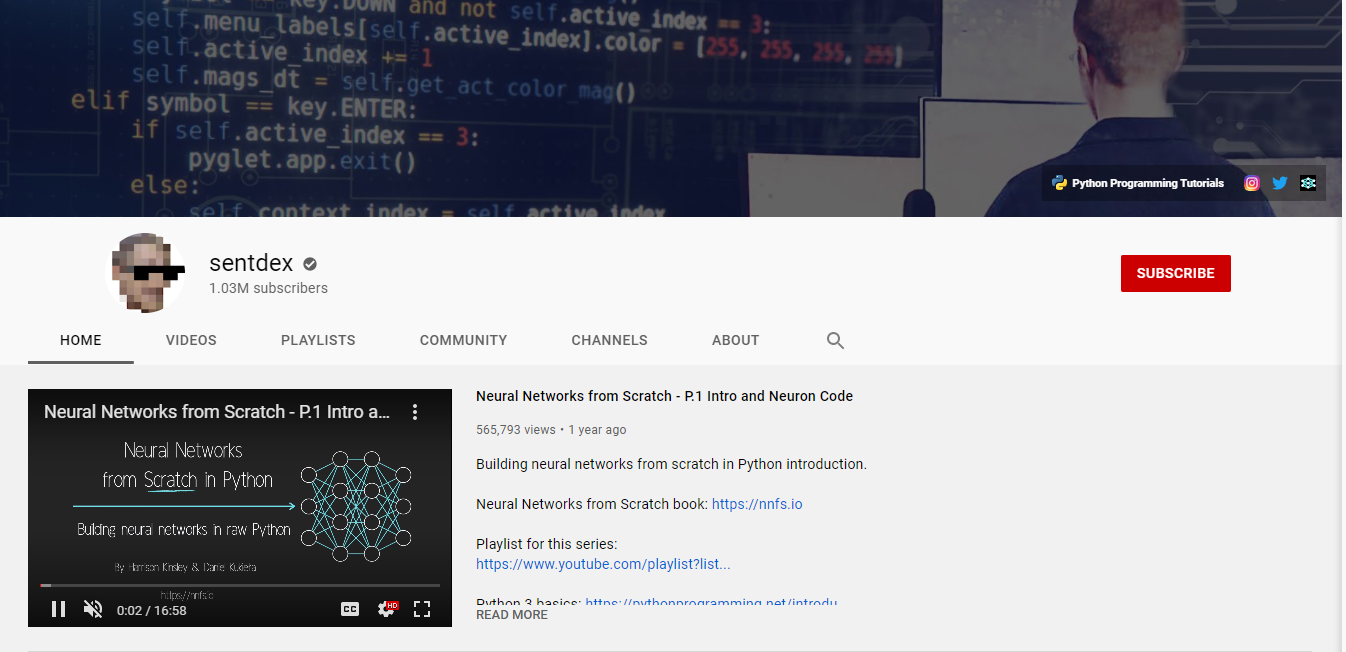Click the sentdex channel avatar
Screen dimensions: 1346x652
pos(146,273)
